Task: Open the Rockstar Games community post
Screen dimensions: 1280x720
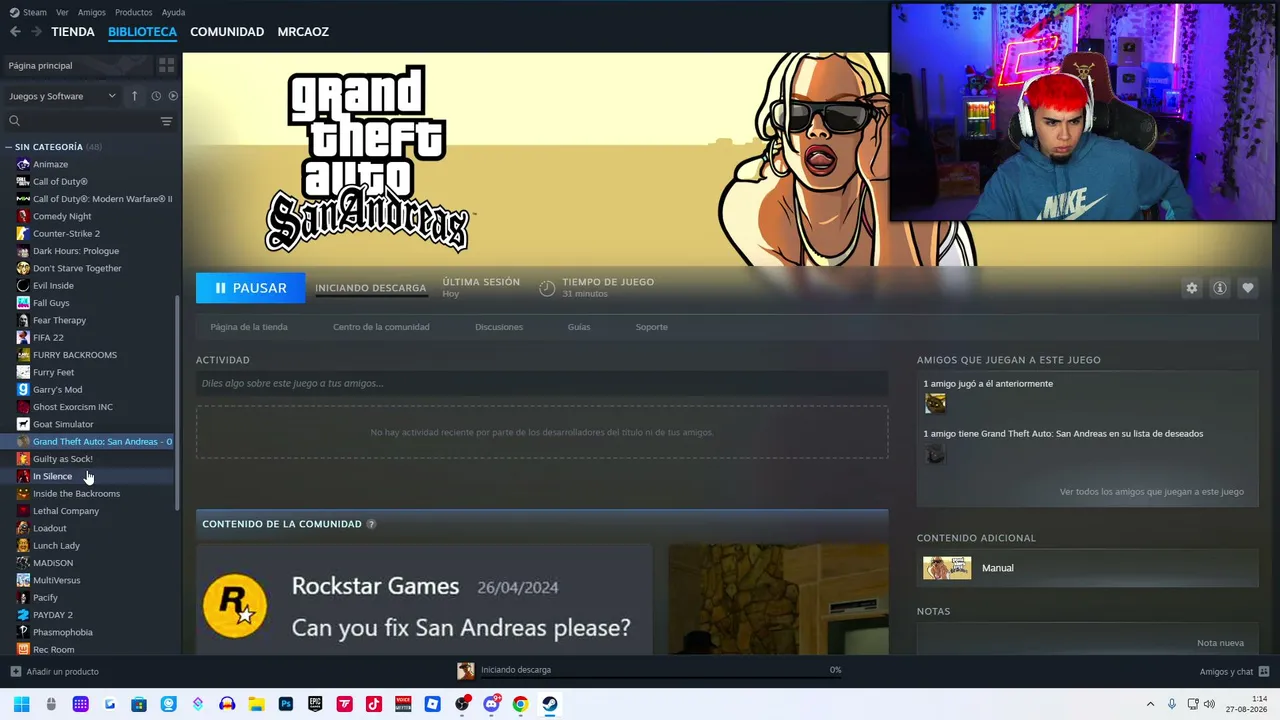Action: tap(424, 600)
